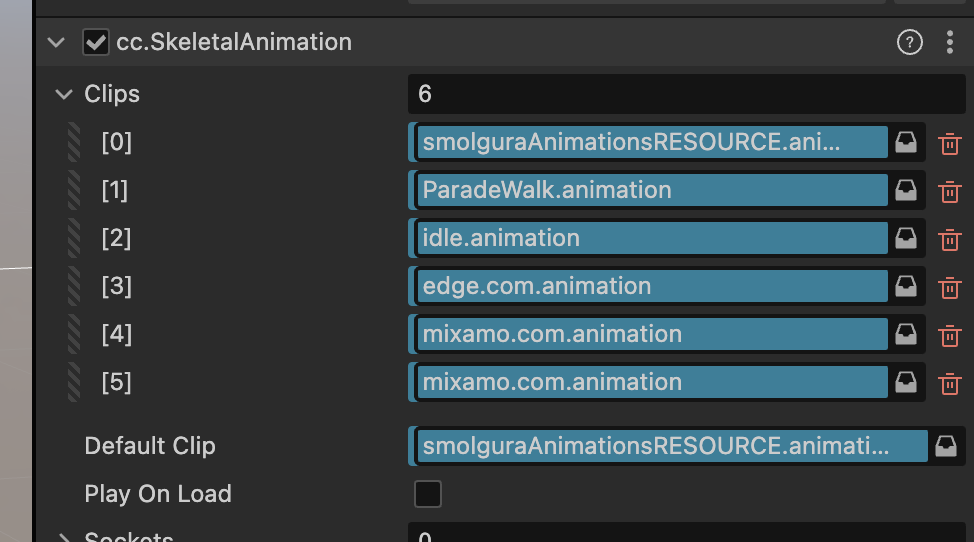Collapse the cc.SkeletalAnimation component section

pos(56,42)
